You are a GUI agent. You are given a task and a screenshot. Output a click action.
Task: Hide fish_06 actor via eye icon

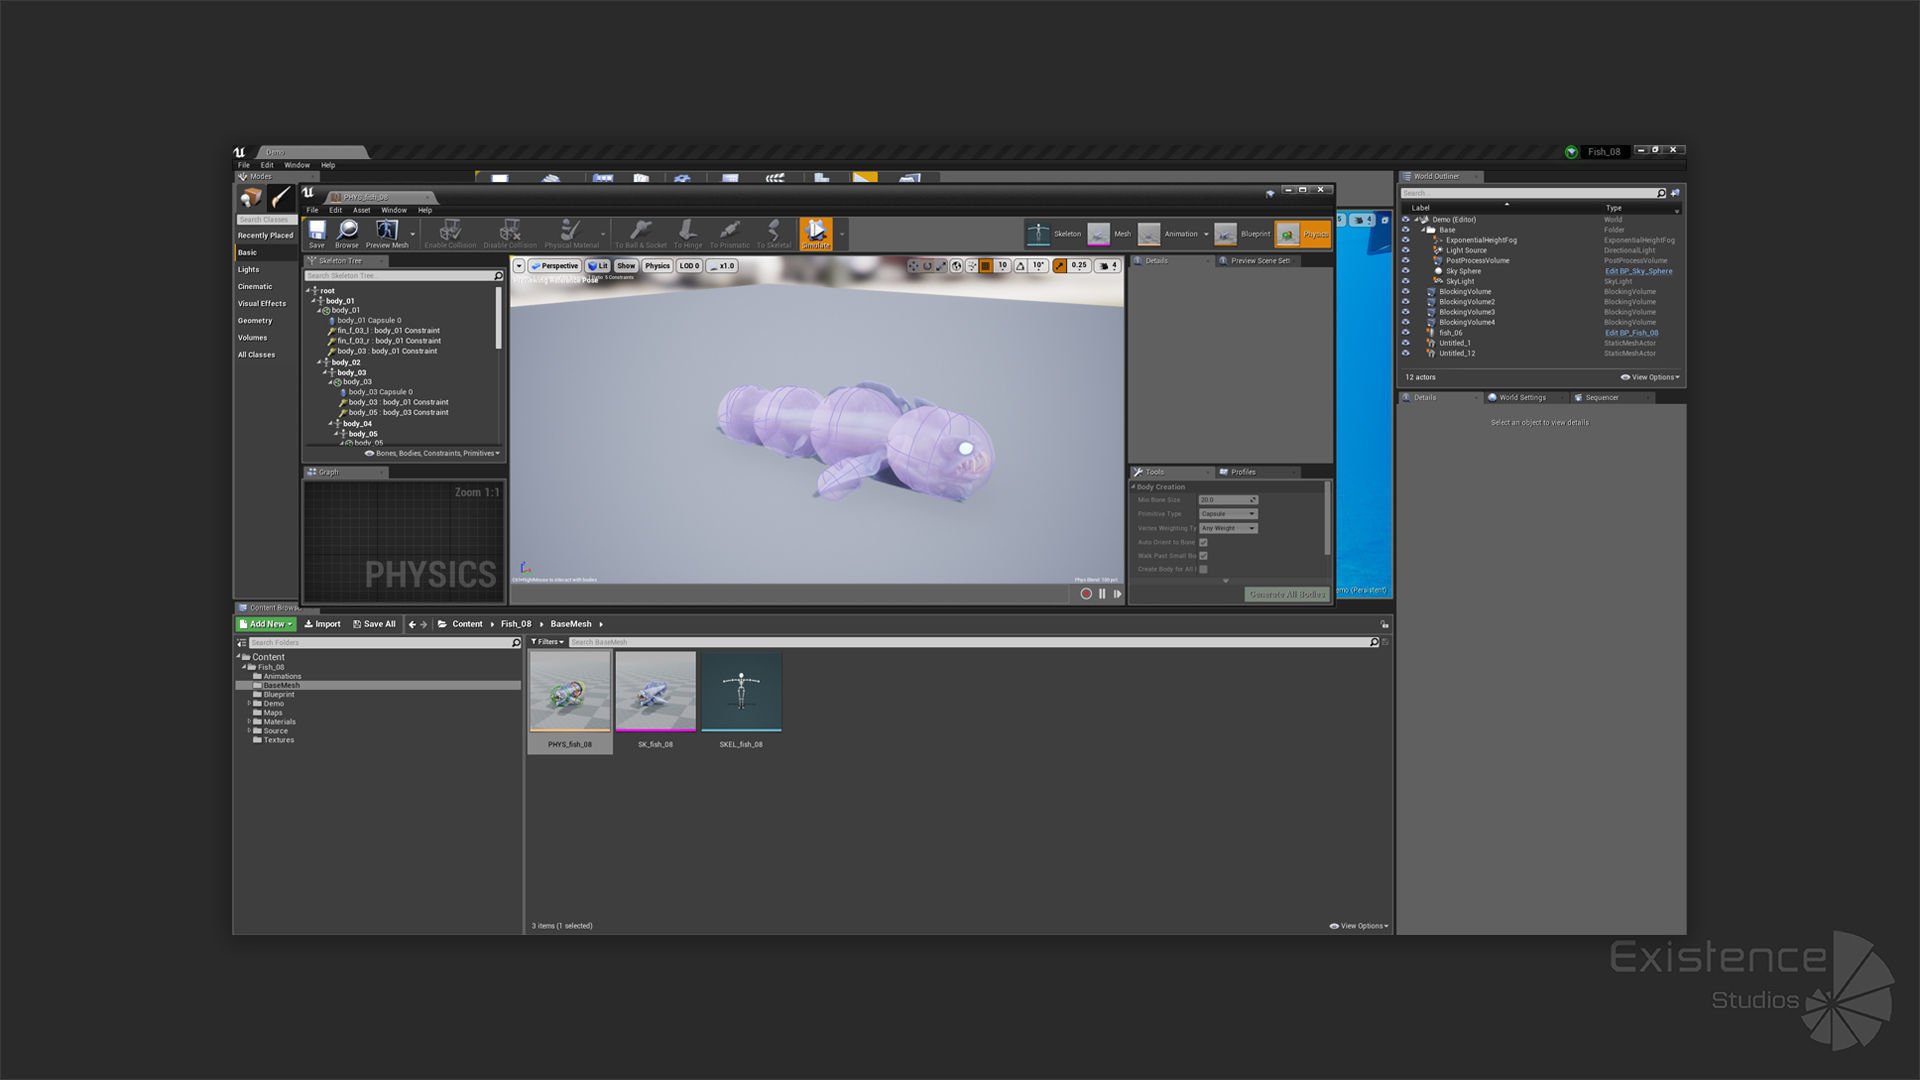point(1405,333)
